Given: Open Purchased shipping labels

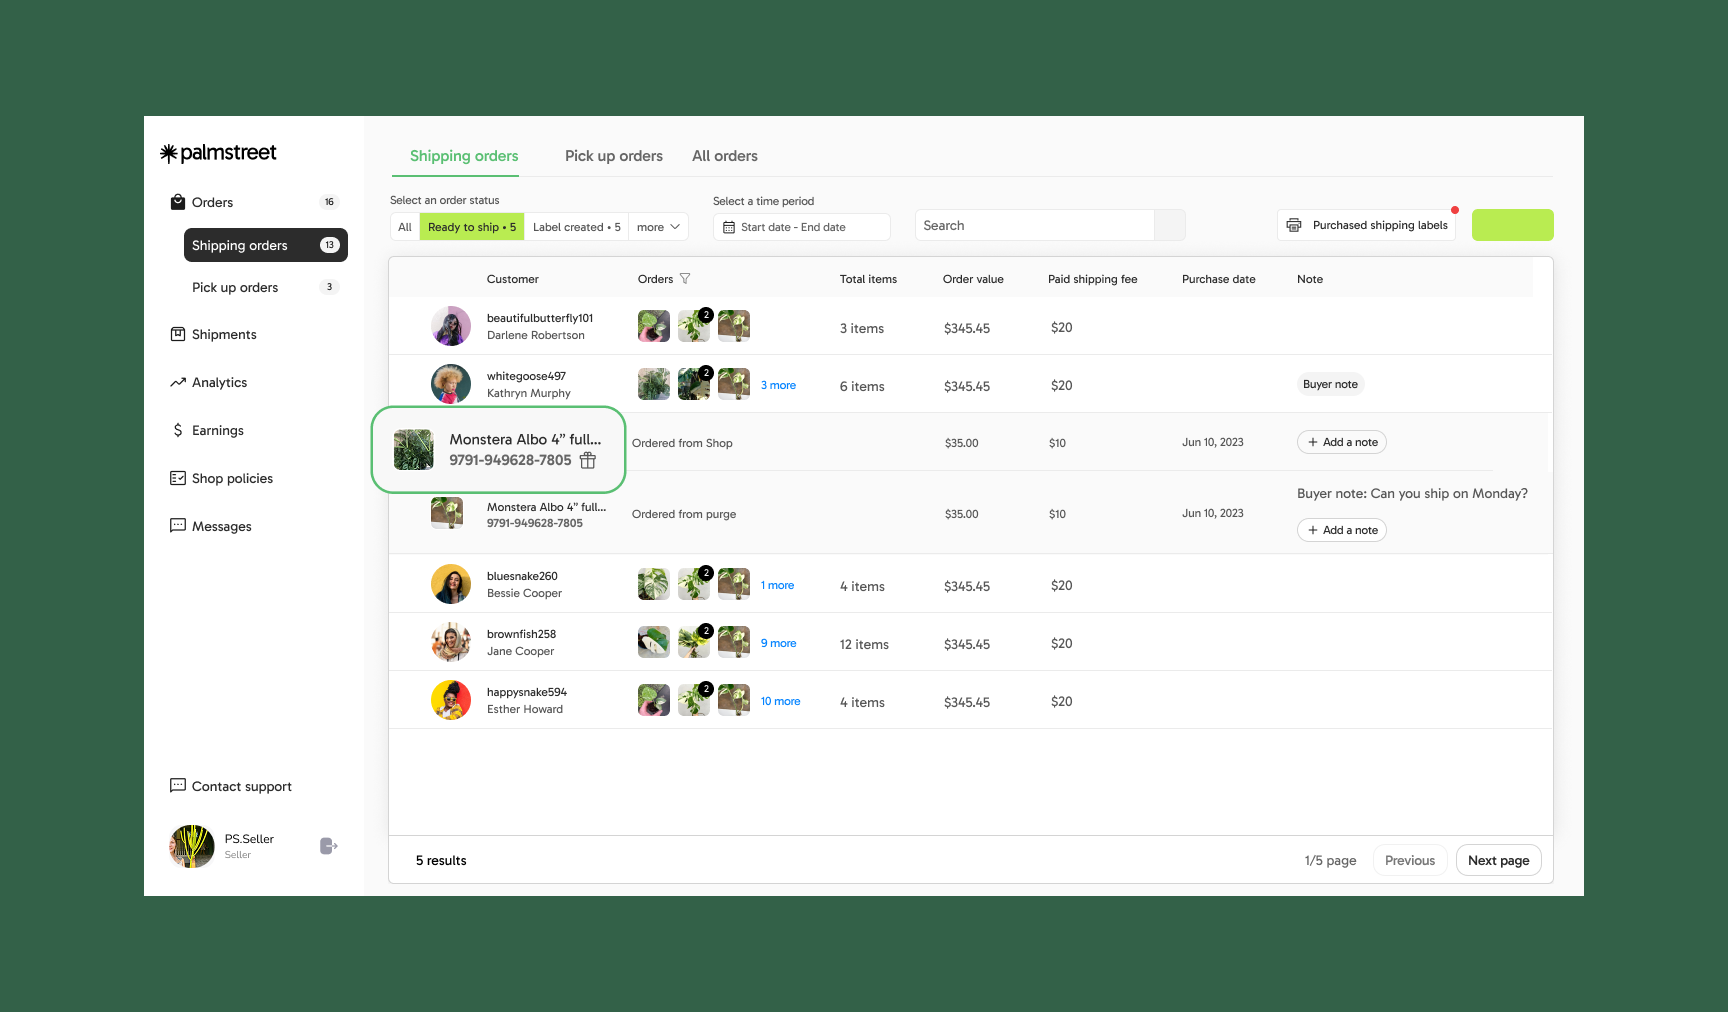Looking at the screenshot, I should [x=1366, y=225].
